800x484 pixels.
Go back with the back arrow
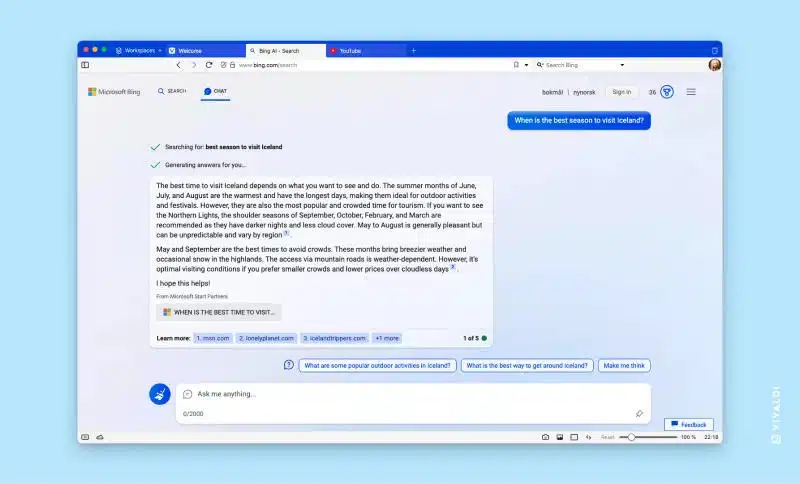pos(179,65)
